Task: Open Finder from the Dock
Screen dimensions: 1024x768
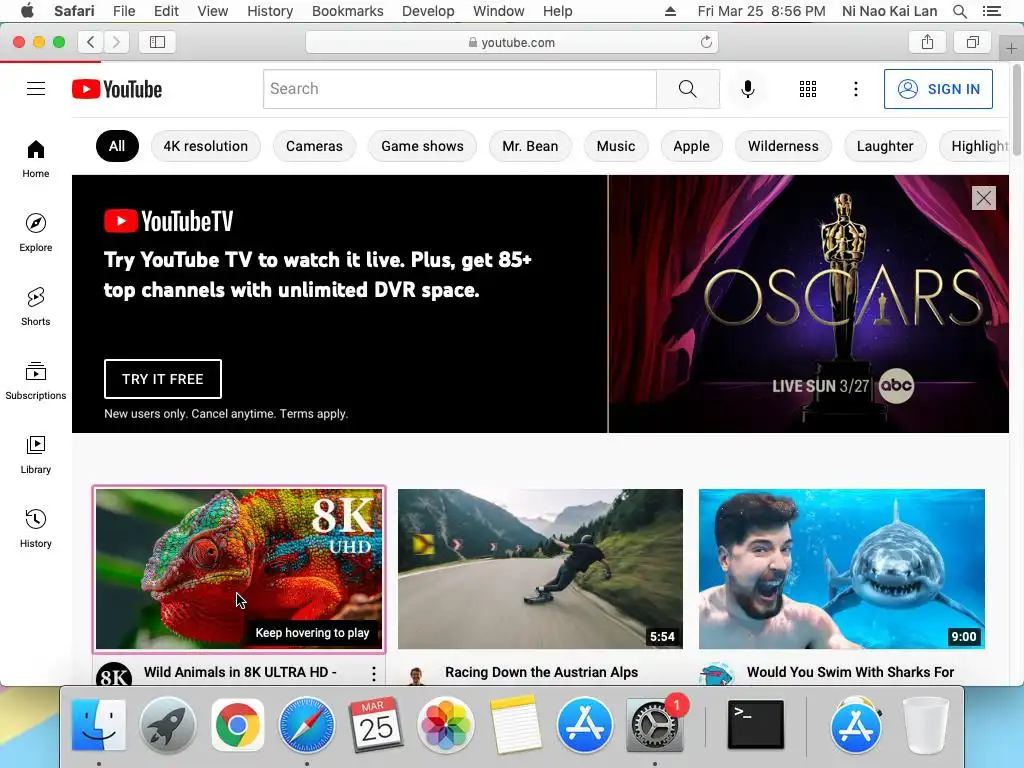Action: [x=99, y=725]
